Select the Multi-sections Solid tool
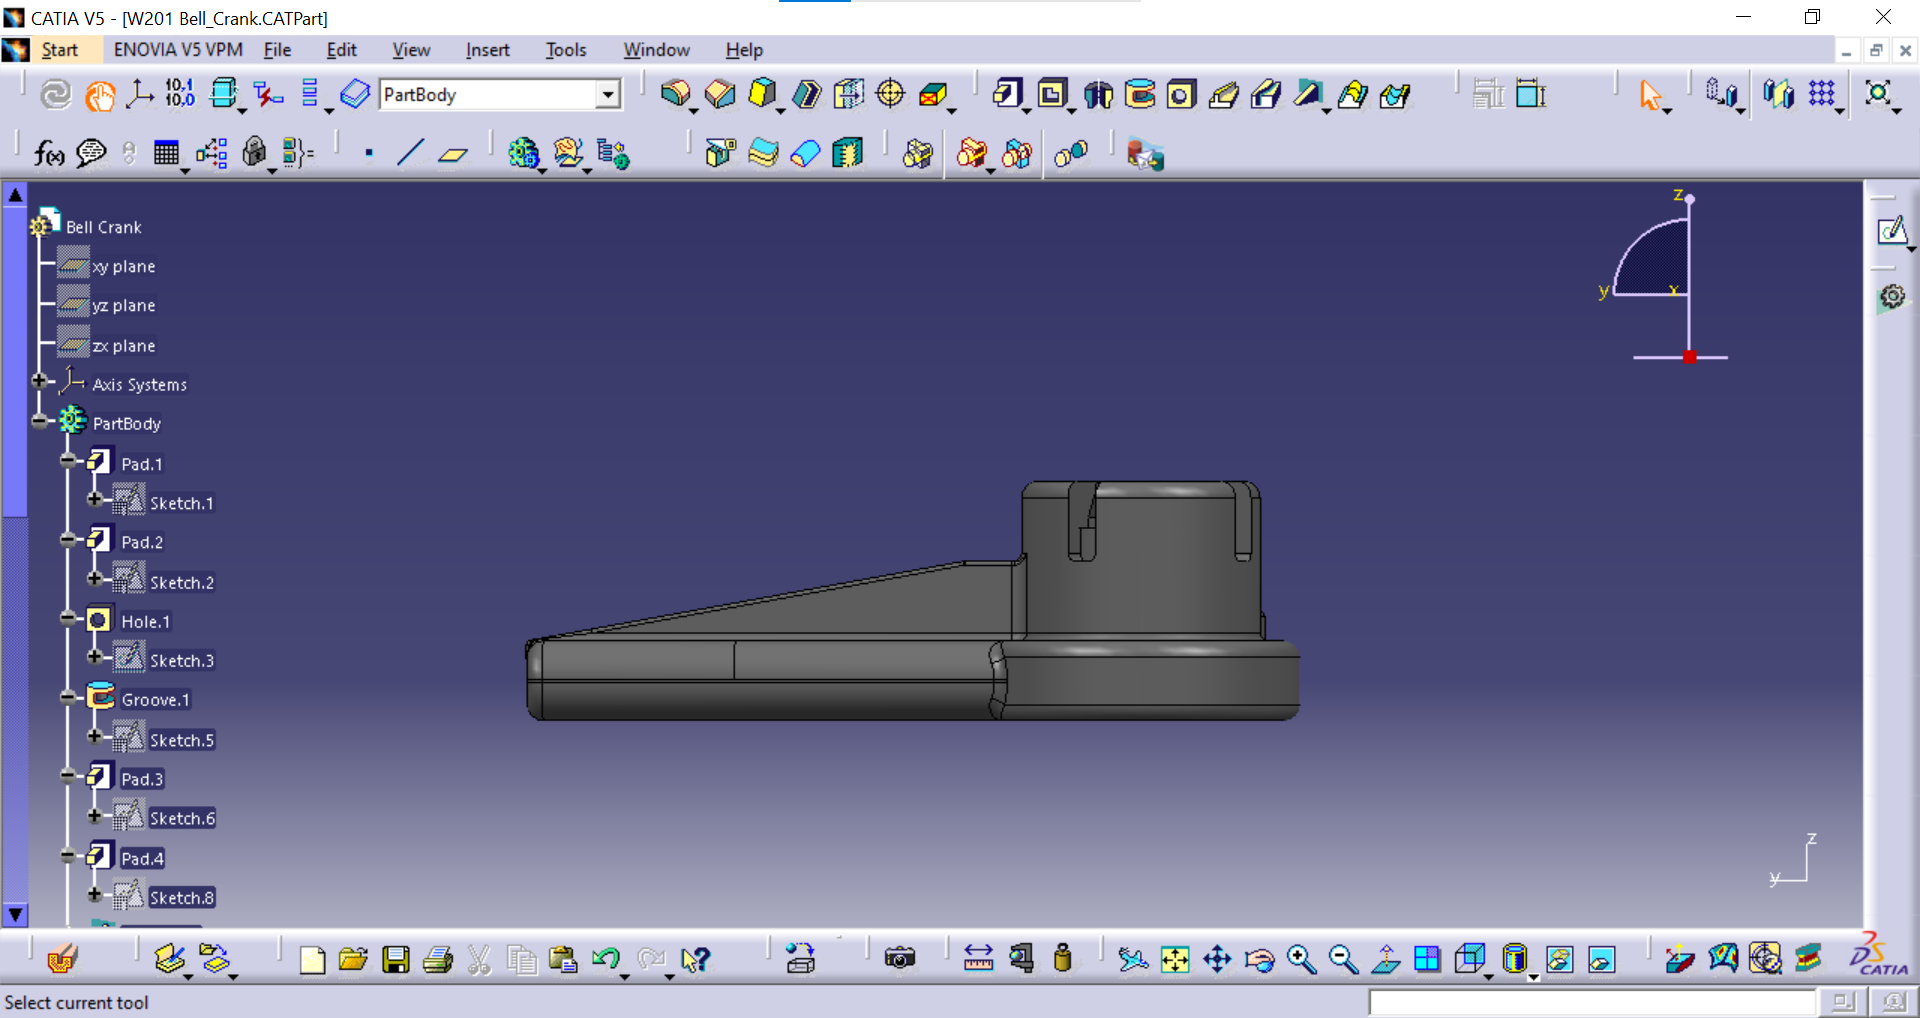 (x=1352, y=94)
